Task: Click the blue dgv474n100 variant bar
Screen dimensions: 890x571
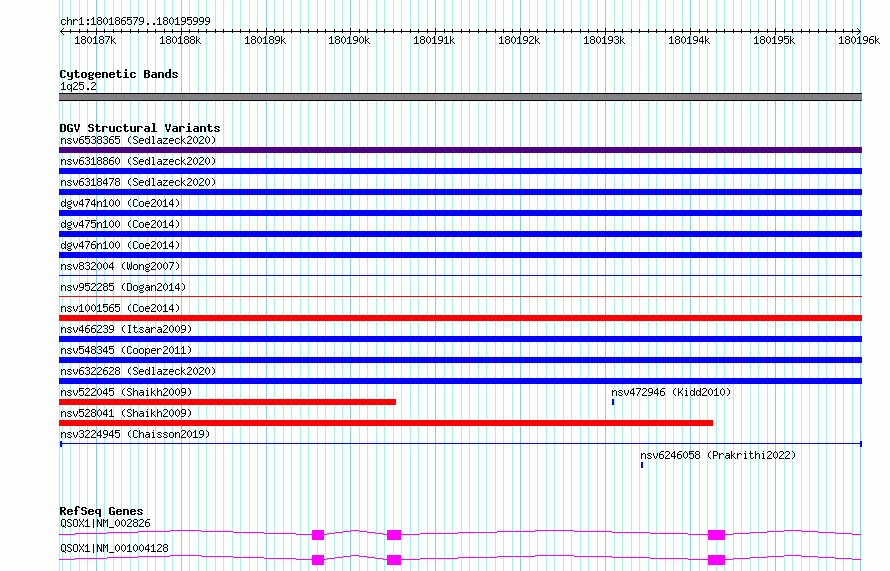Action: 460,213
